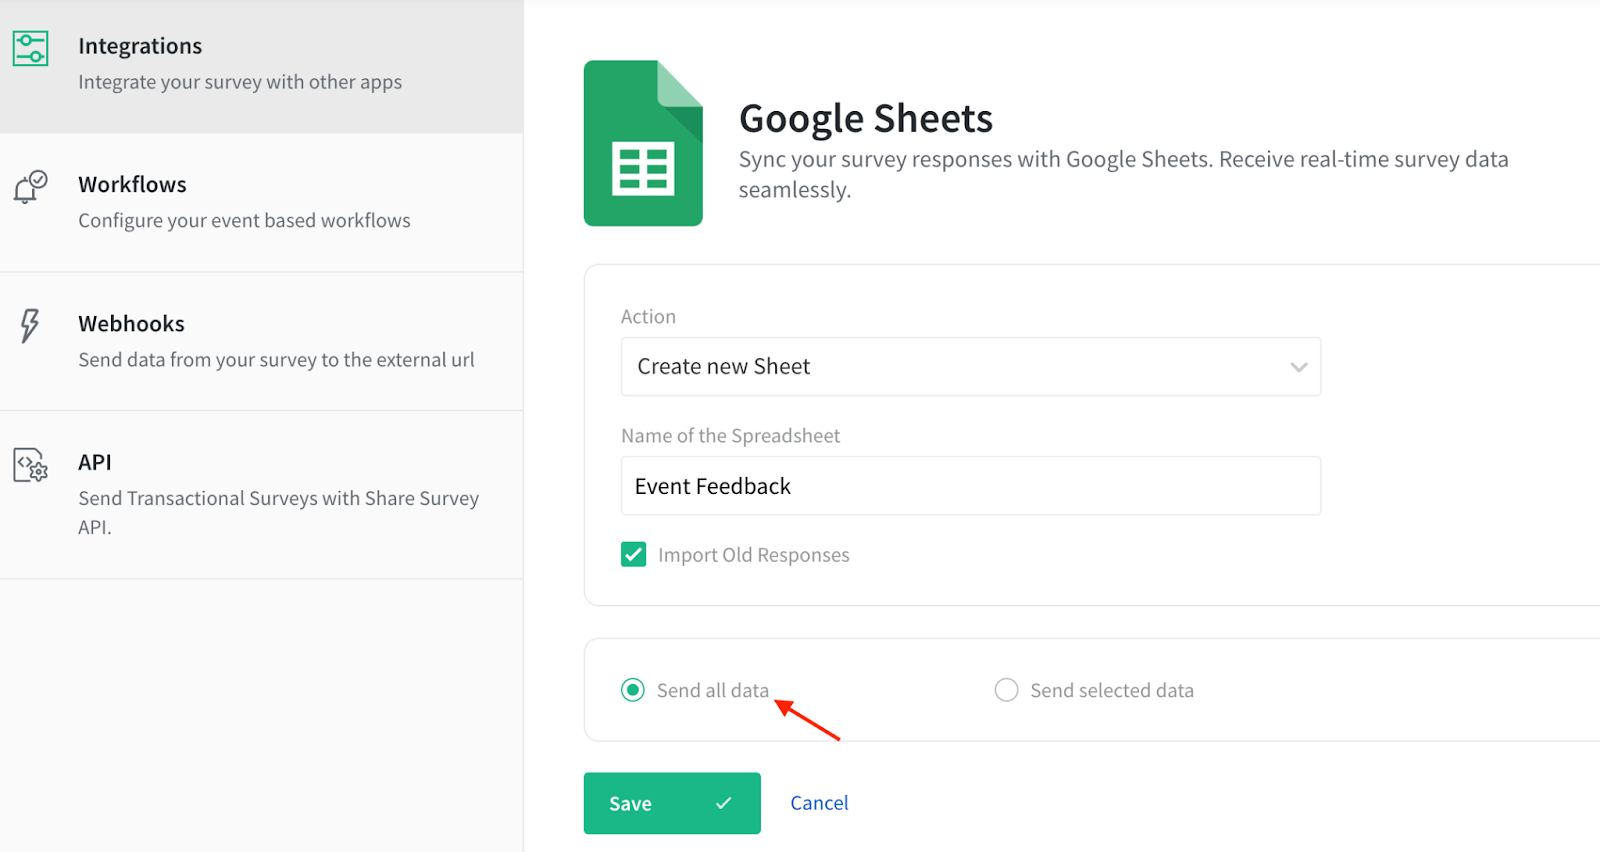Screen dimensions: 1600x852
Task: Click 'Send data from your survey' description
Action: click(x=276, y=360)
